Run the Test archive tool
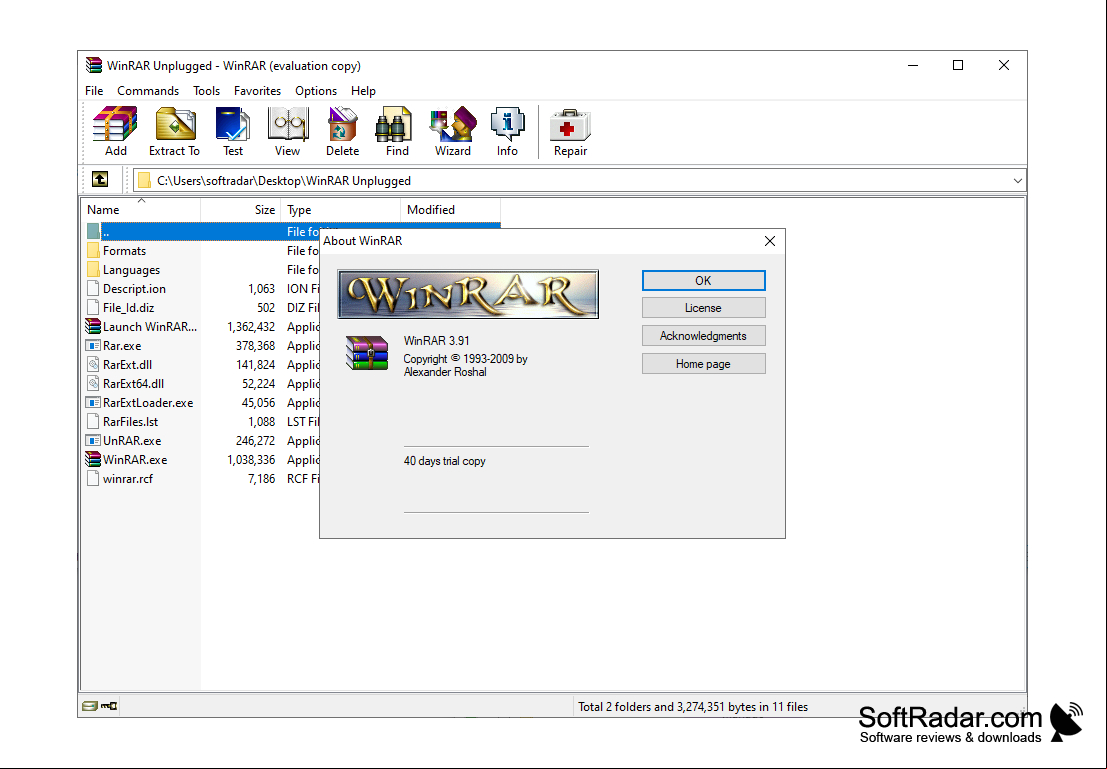1107x769 pixels. tap(233, 131)
